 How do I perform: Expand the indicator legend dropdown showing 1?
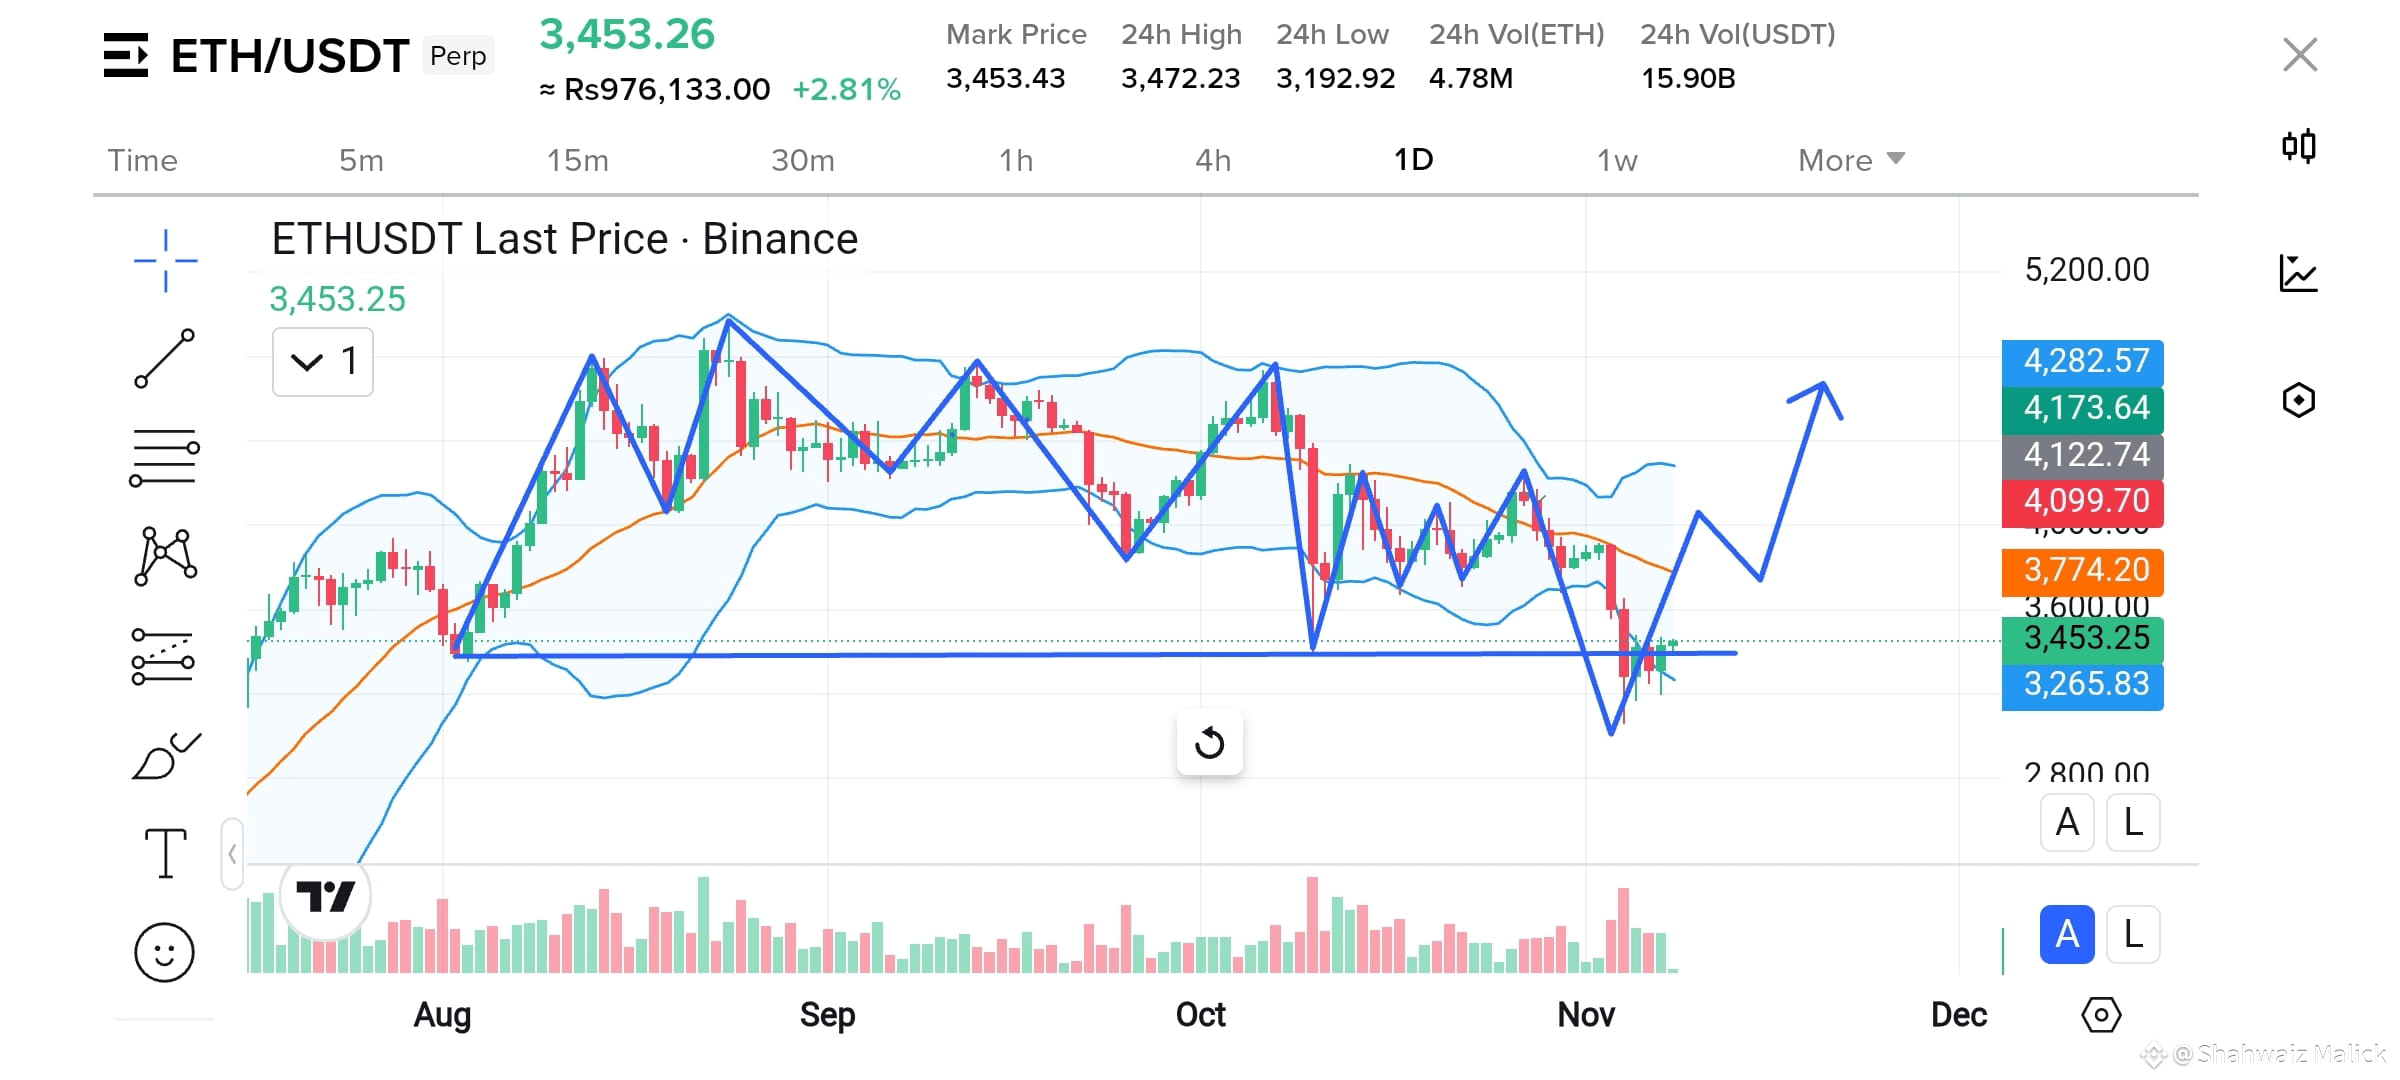323,361
